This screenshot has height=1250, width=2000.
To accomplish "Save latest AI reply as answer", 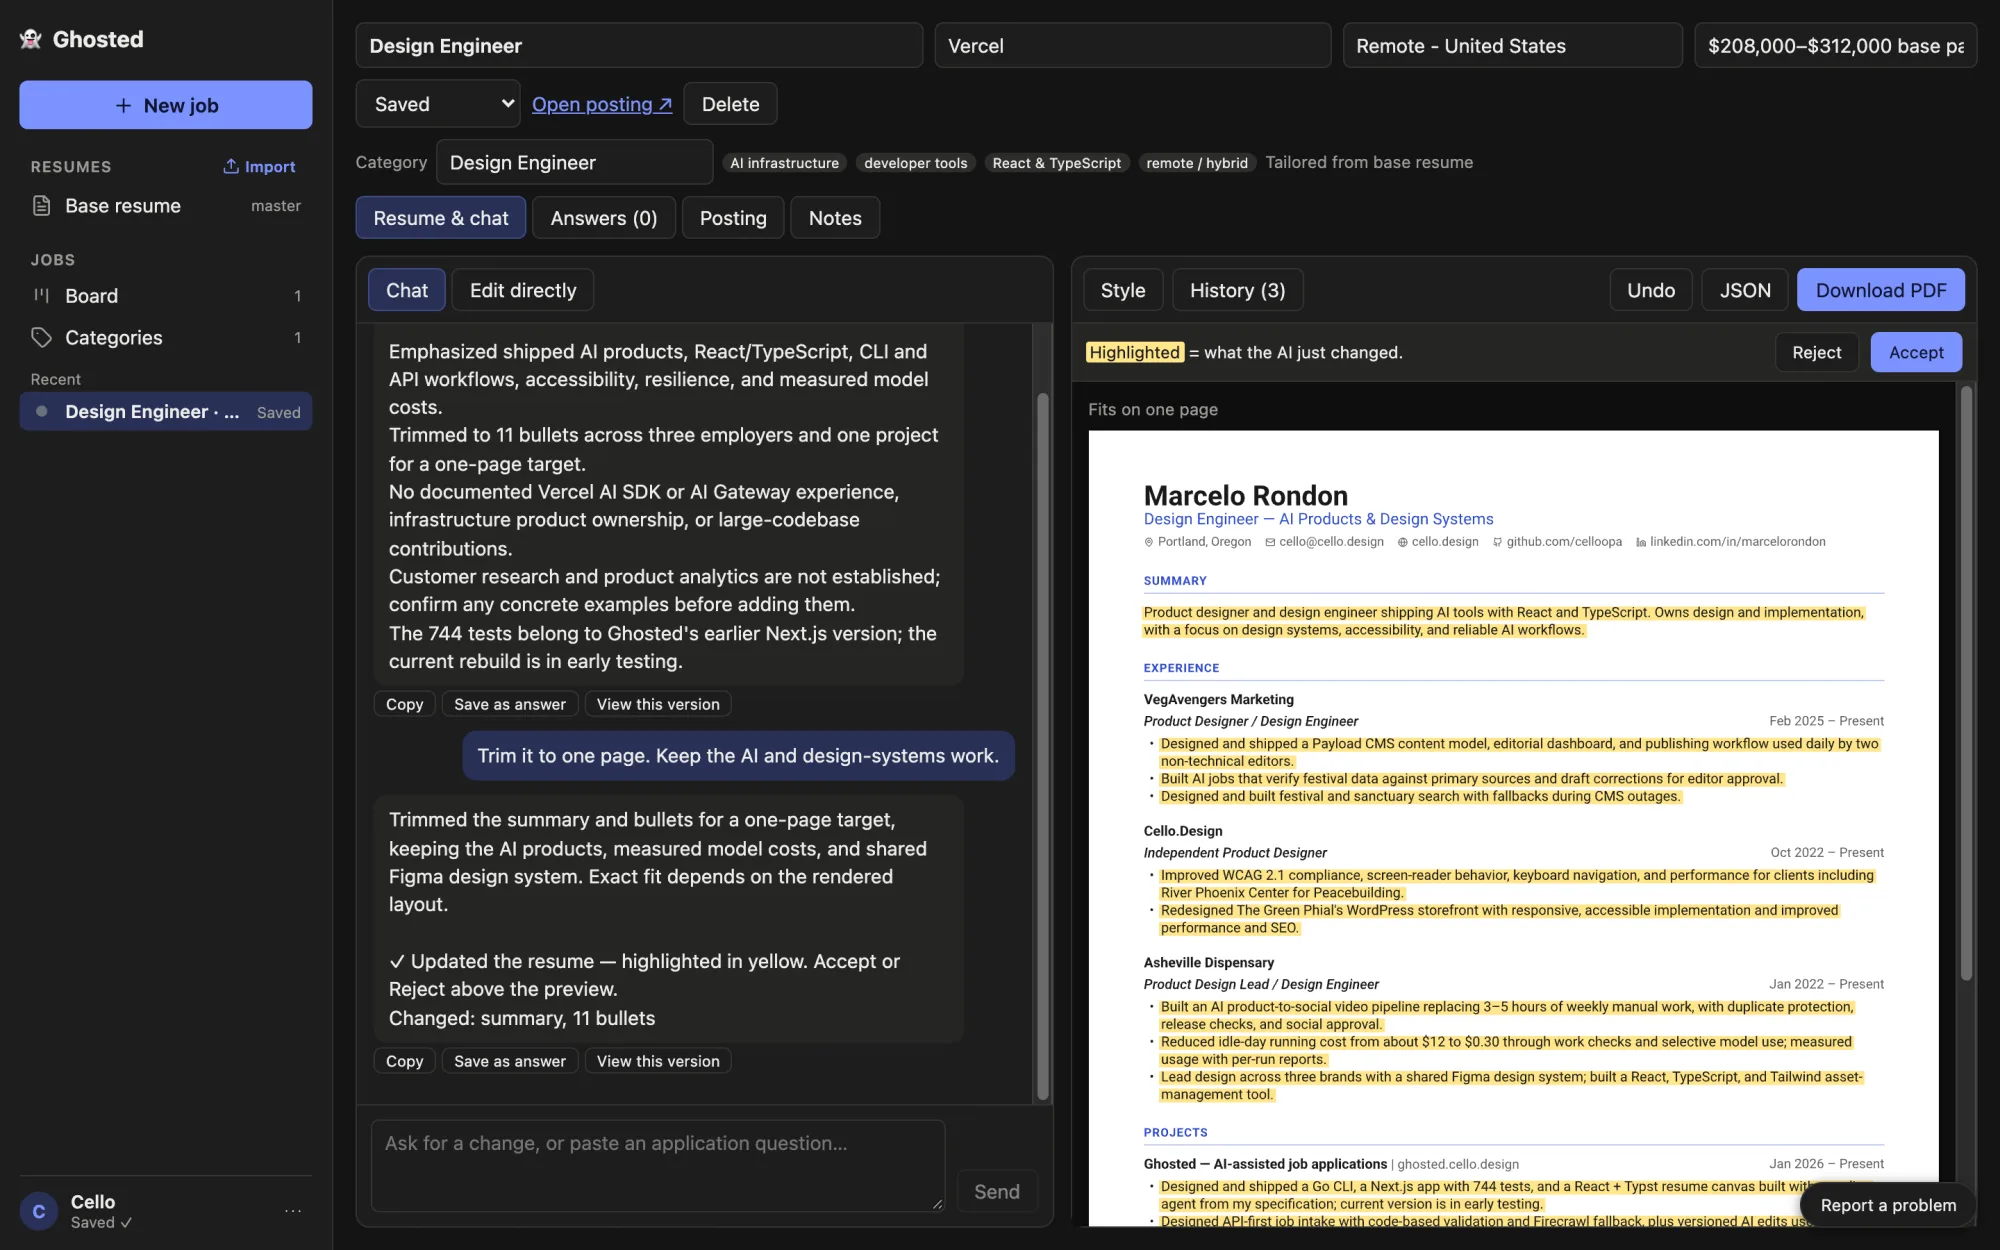I will click(x=510, y=1061).
